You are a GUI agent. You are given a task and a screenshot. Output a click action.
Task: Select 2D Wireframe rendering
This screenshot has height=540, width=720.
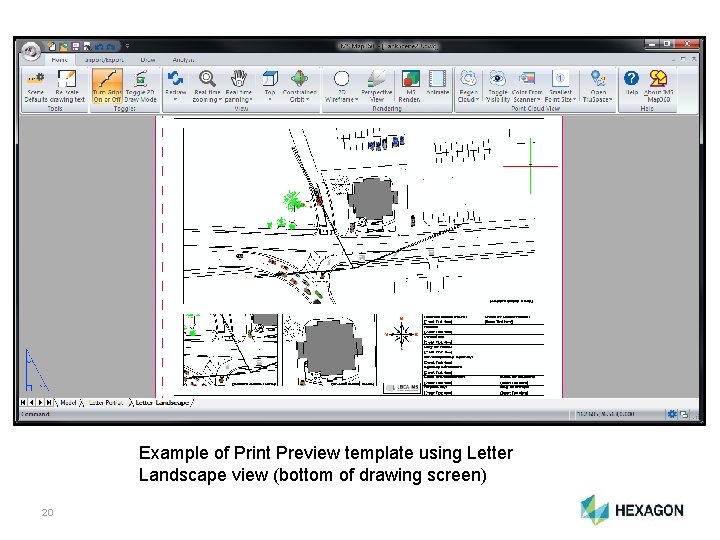pos(341,86)
